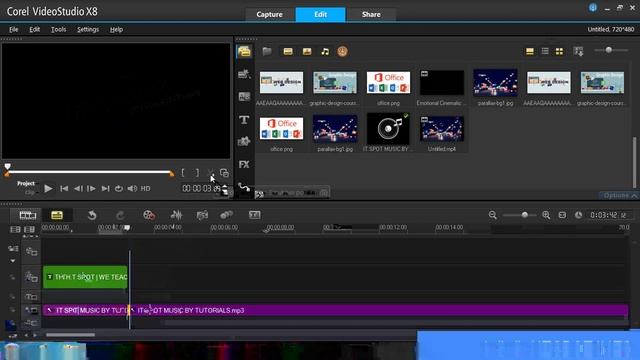640x360 pixels.
Task: Toggle the Music track button
Action: point(31,323)
